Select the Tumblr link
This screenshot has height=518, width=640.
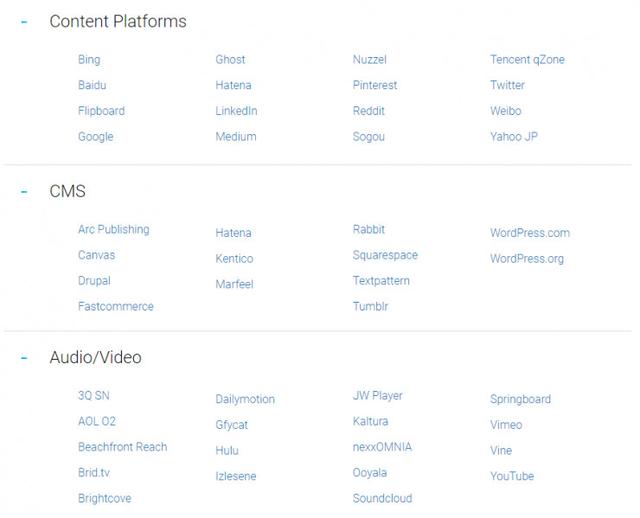tap(370, 307)
